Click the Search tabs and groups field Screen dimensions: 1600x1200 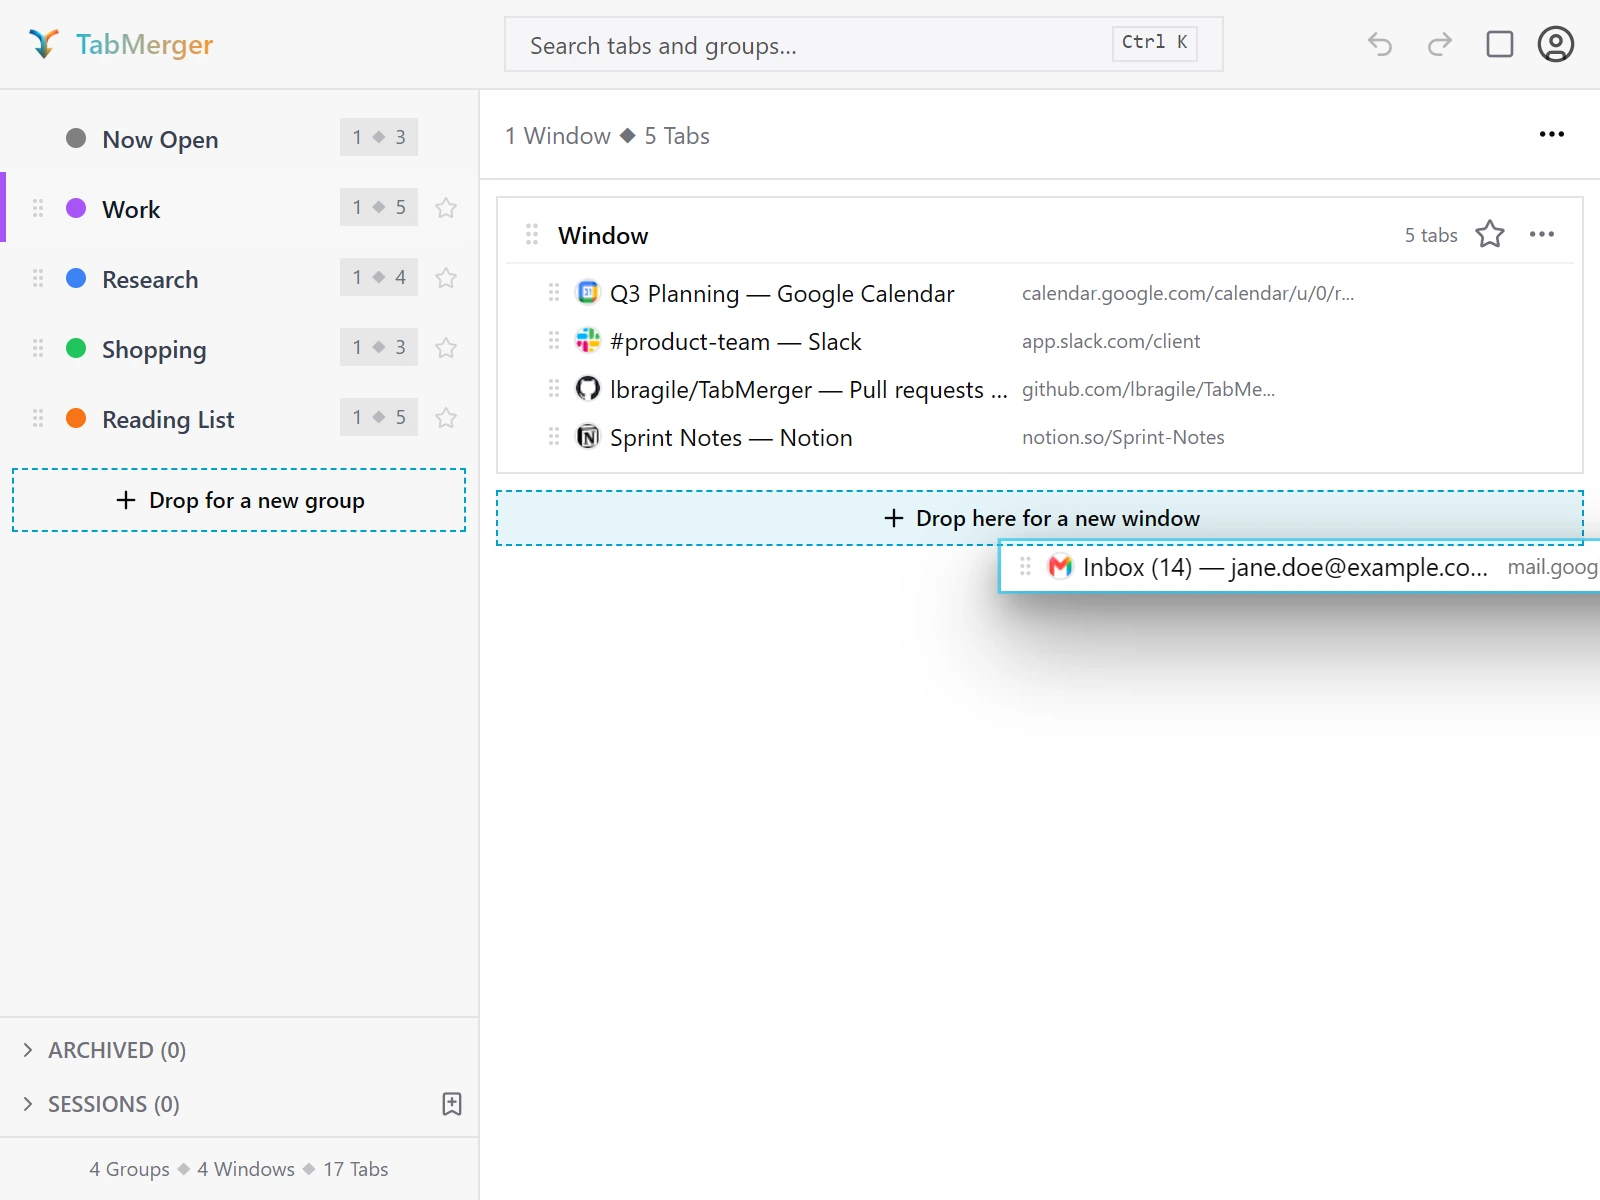(x=864, y=44)
